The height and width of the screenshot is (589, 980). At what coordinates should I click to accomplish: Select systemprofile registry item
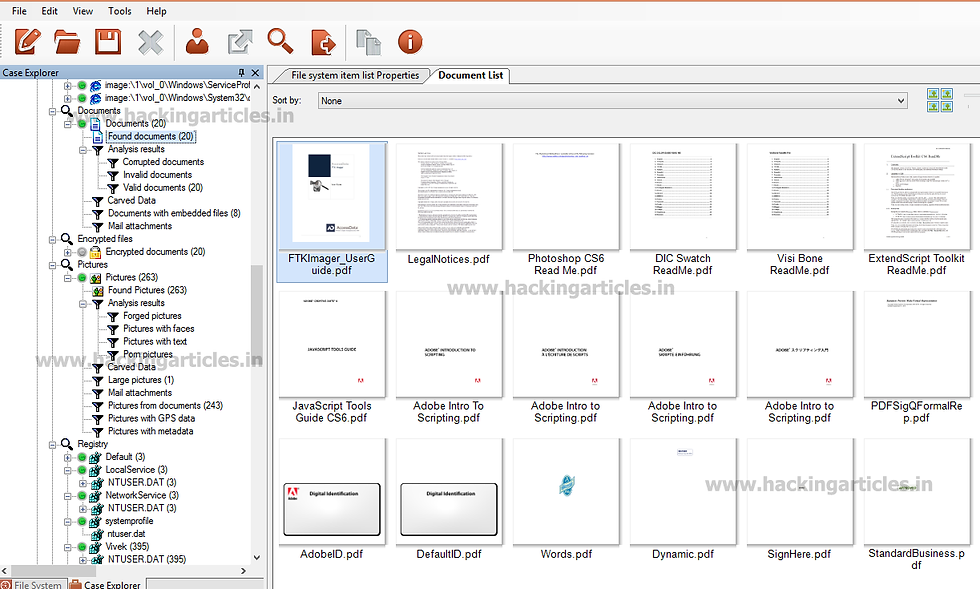(x=129, y=521)
